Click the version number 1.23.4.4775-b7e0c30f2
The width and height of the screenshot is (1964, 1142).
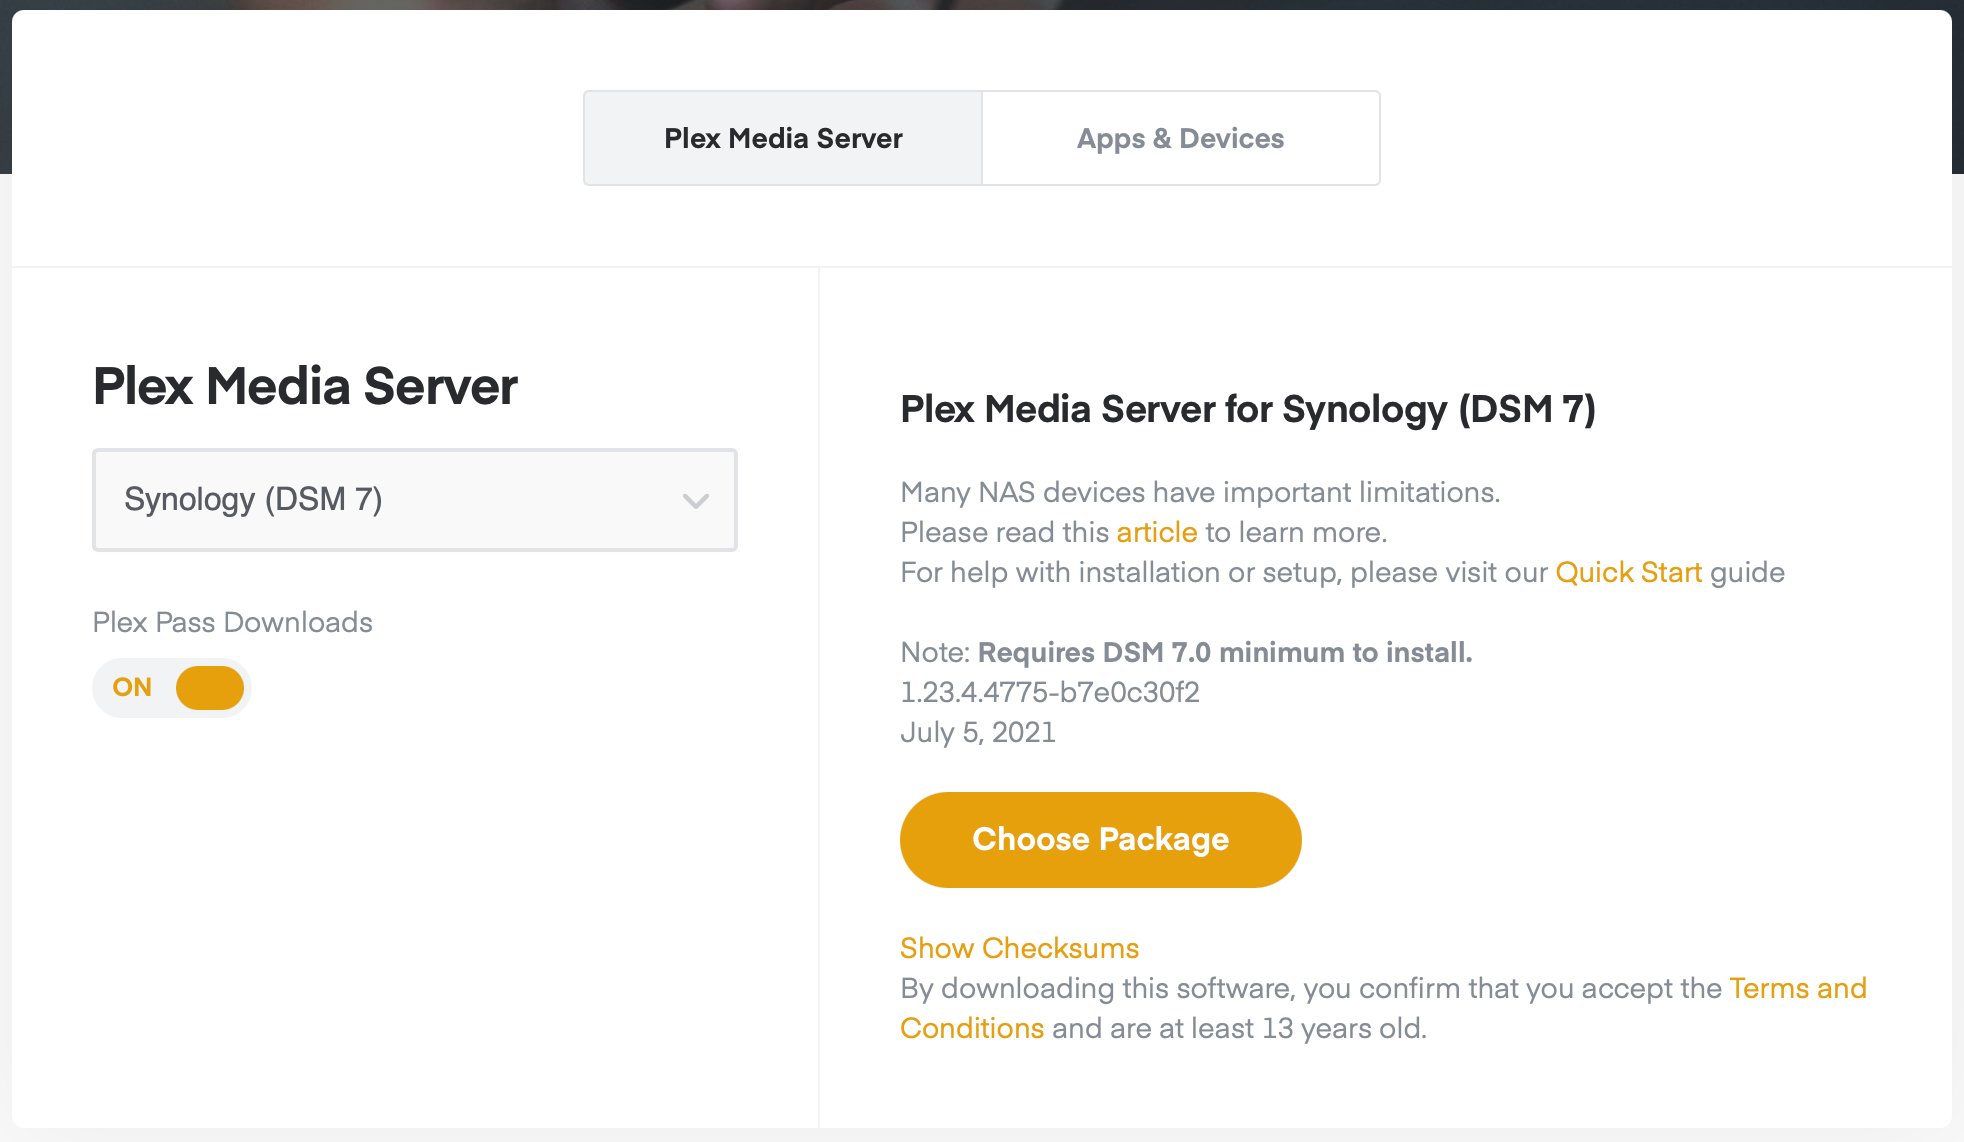click(1050, 692)
